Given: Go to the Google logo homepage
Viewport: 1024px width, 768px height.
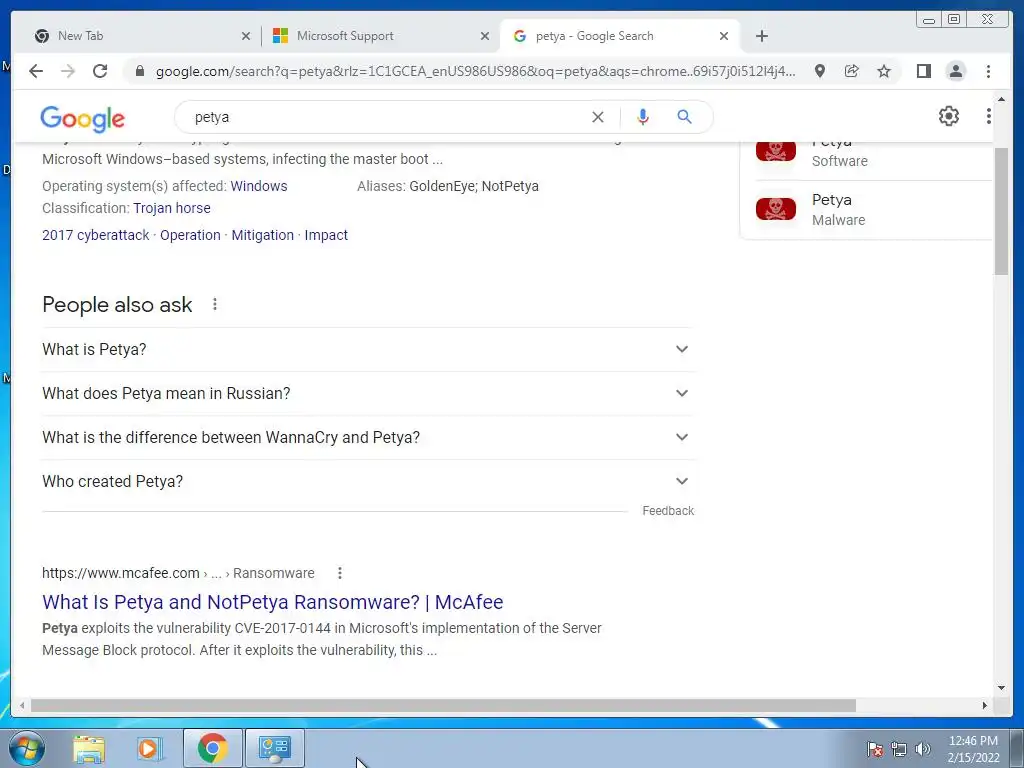Looking at the screenshot, I should [x=82, y=118].
